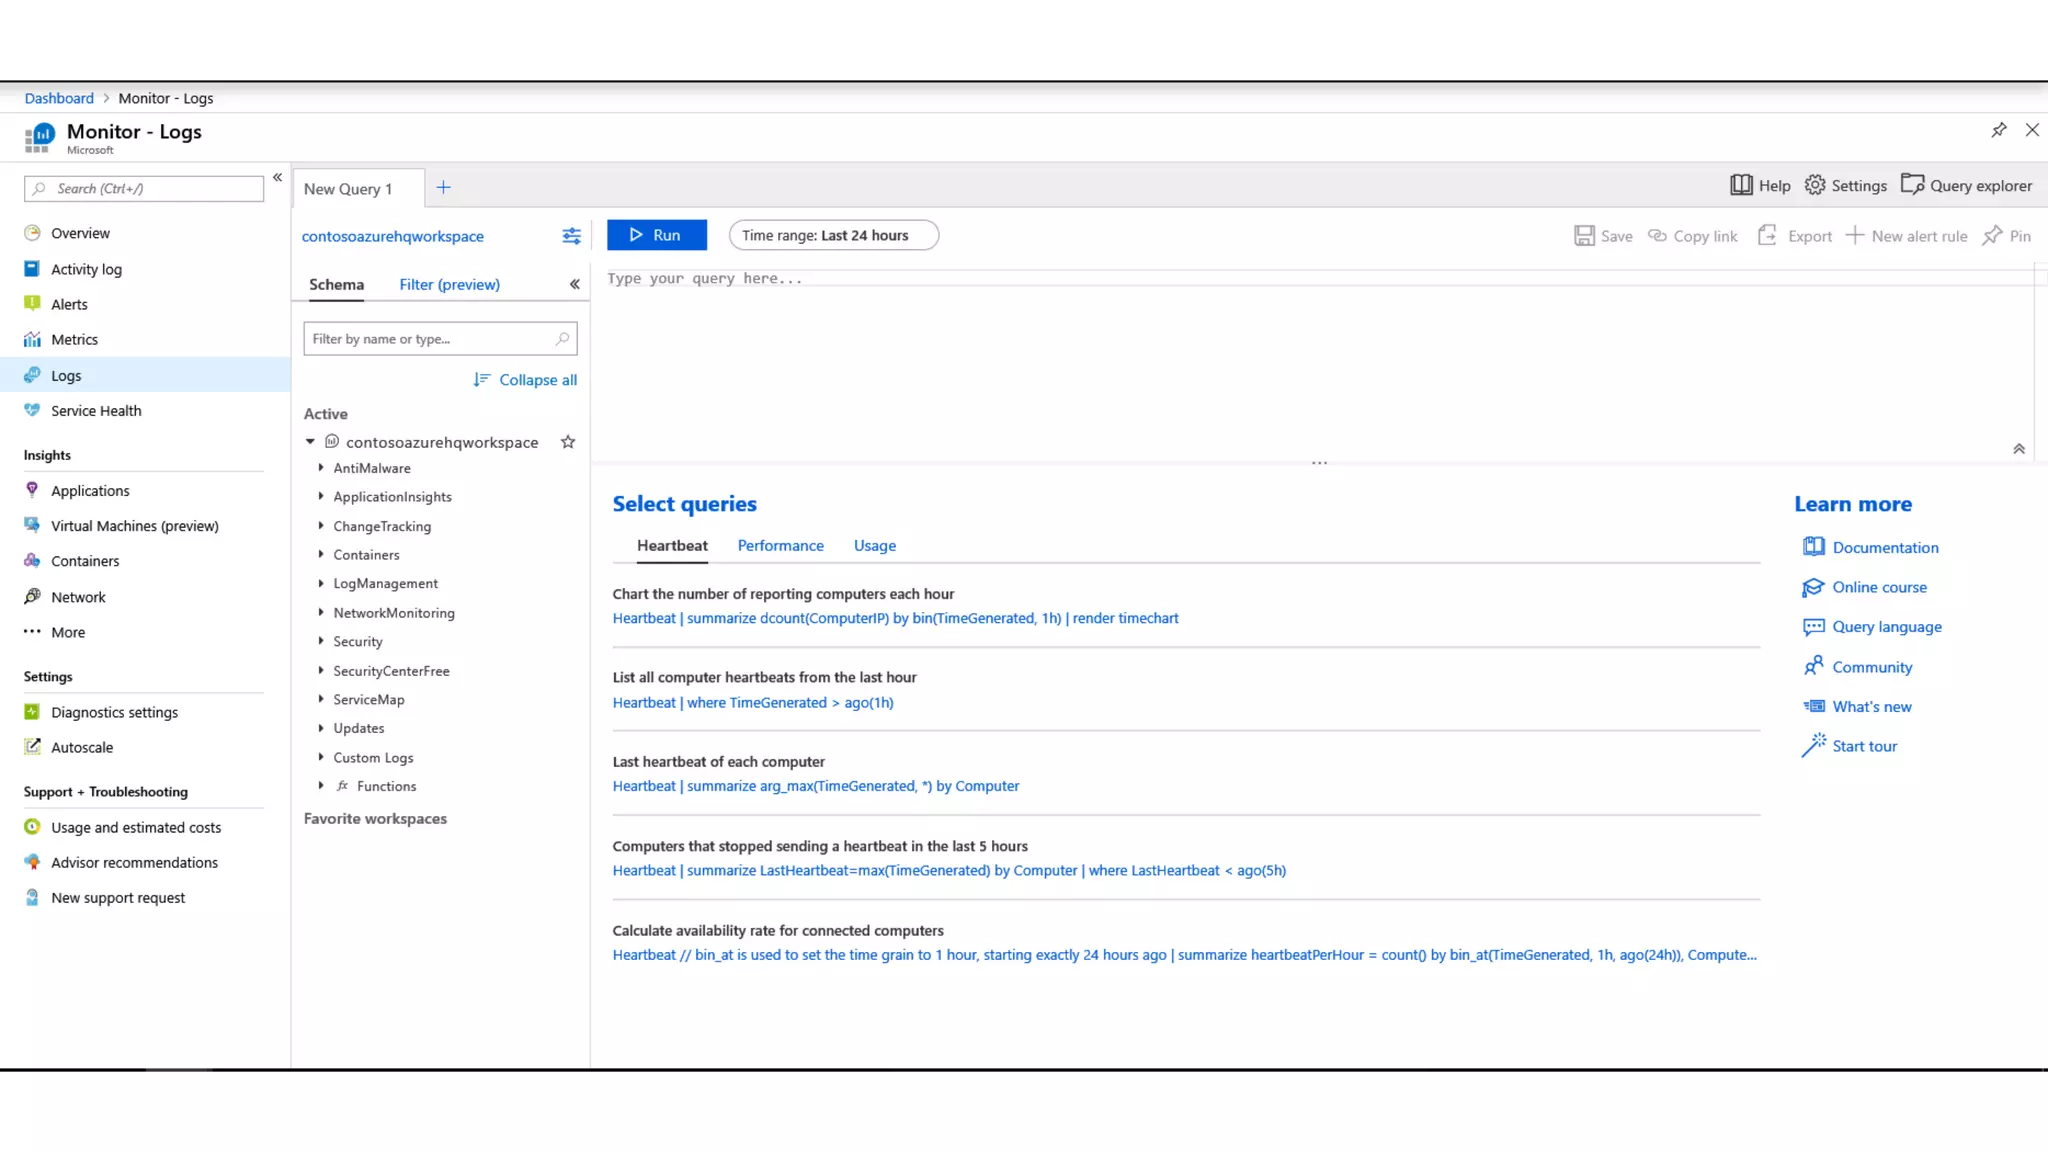Screen dimensions: 2048x1152
Task: Click the Help book icon
Action: pos(1741,185)
